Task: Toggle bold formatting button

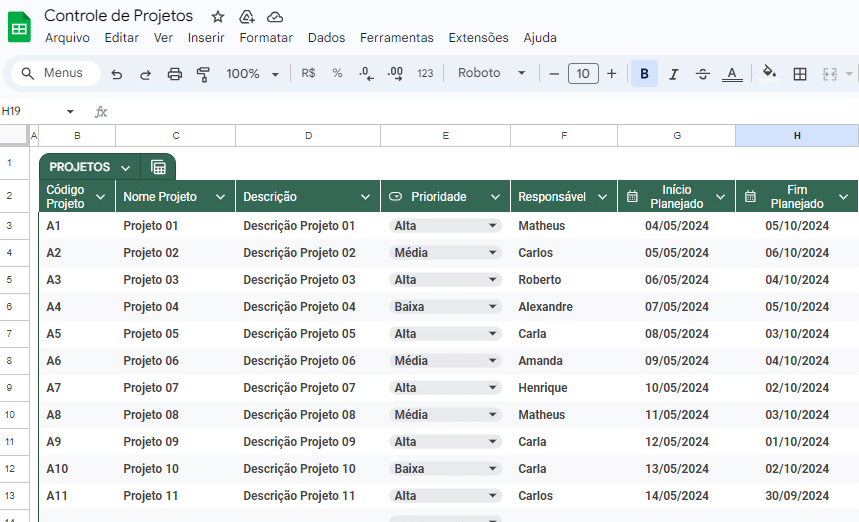Action: pos(644,73)
